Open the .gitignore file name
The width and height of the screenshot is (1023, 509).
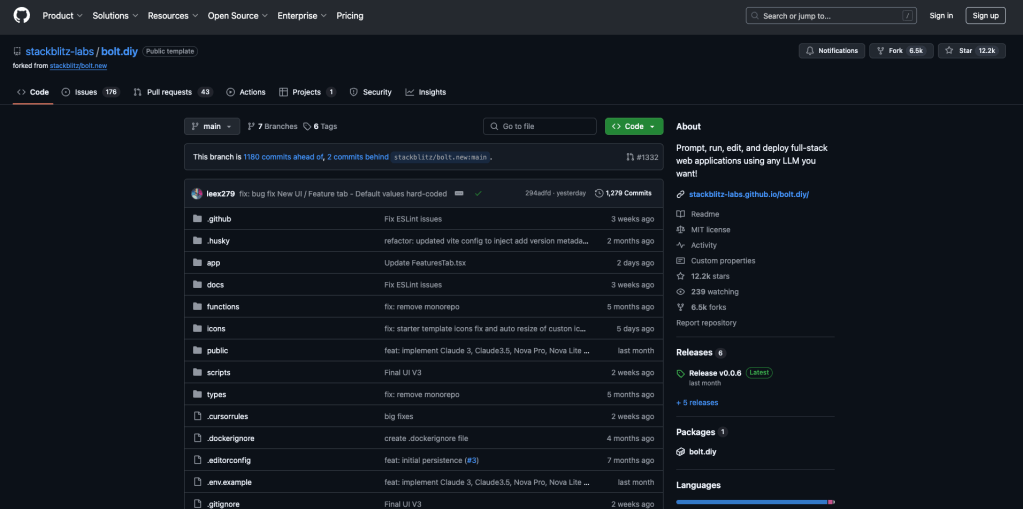(221, 504)
